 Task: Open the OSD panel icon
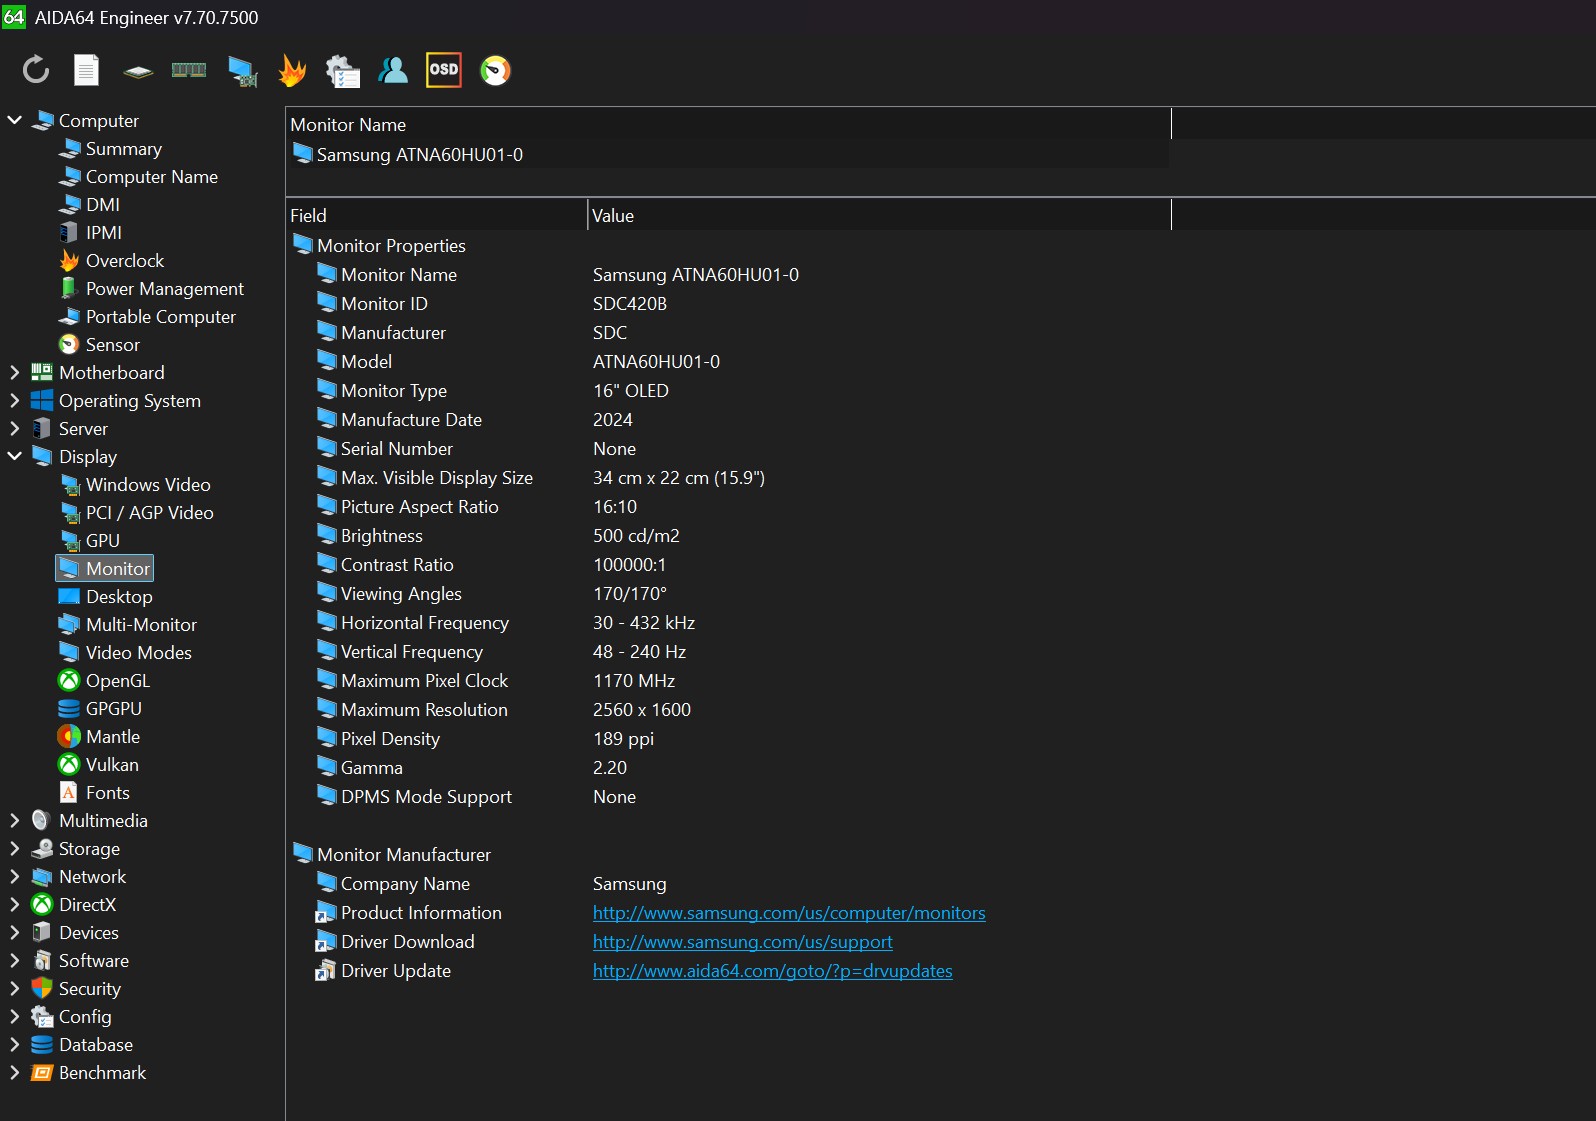[x=443, y=70]
